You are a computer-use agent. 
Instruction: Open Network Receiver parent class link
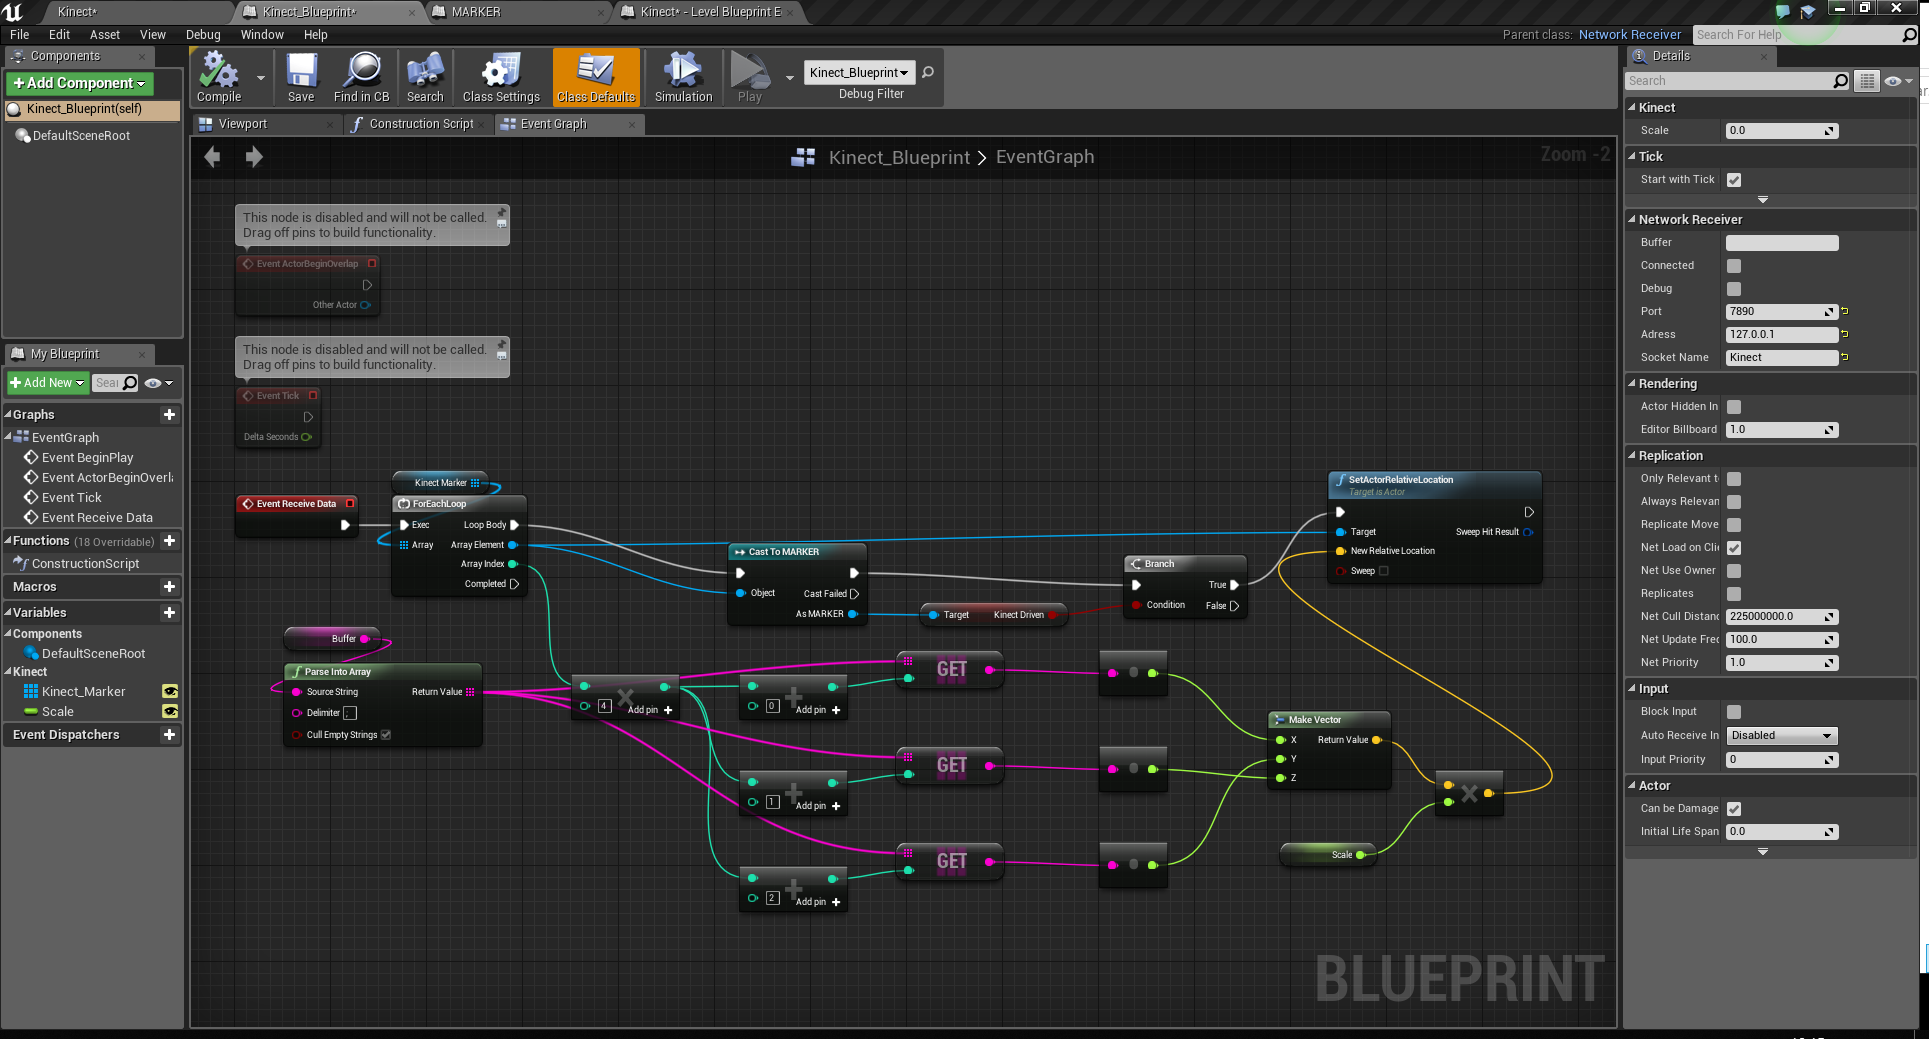[1630, 35]
